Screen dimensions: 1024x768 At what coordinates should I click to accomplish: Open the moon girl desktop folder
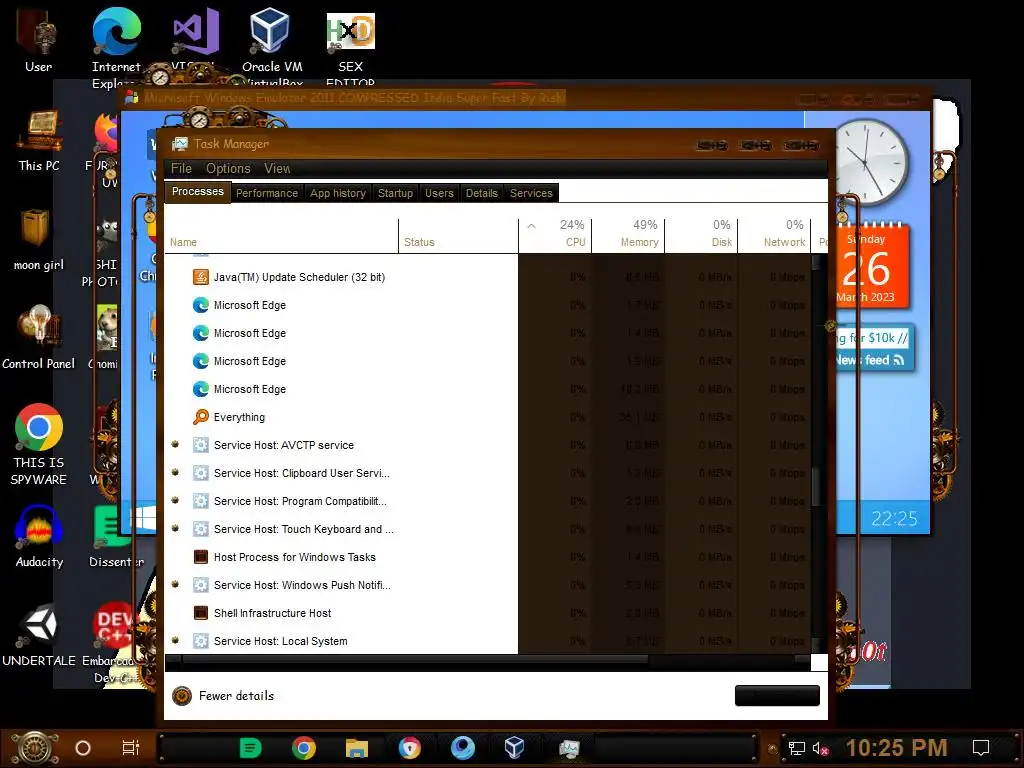(38, 239)
